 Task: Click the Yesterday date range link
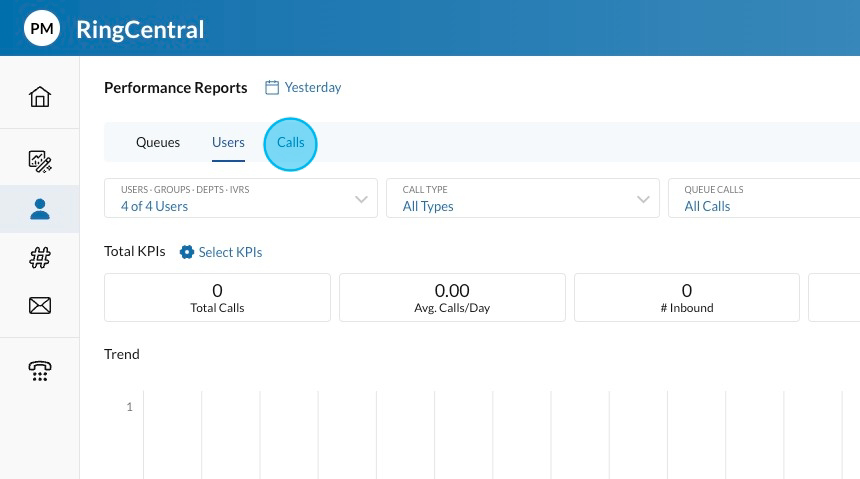(313, 88)
